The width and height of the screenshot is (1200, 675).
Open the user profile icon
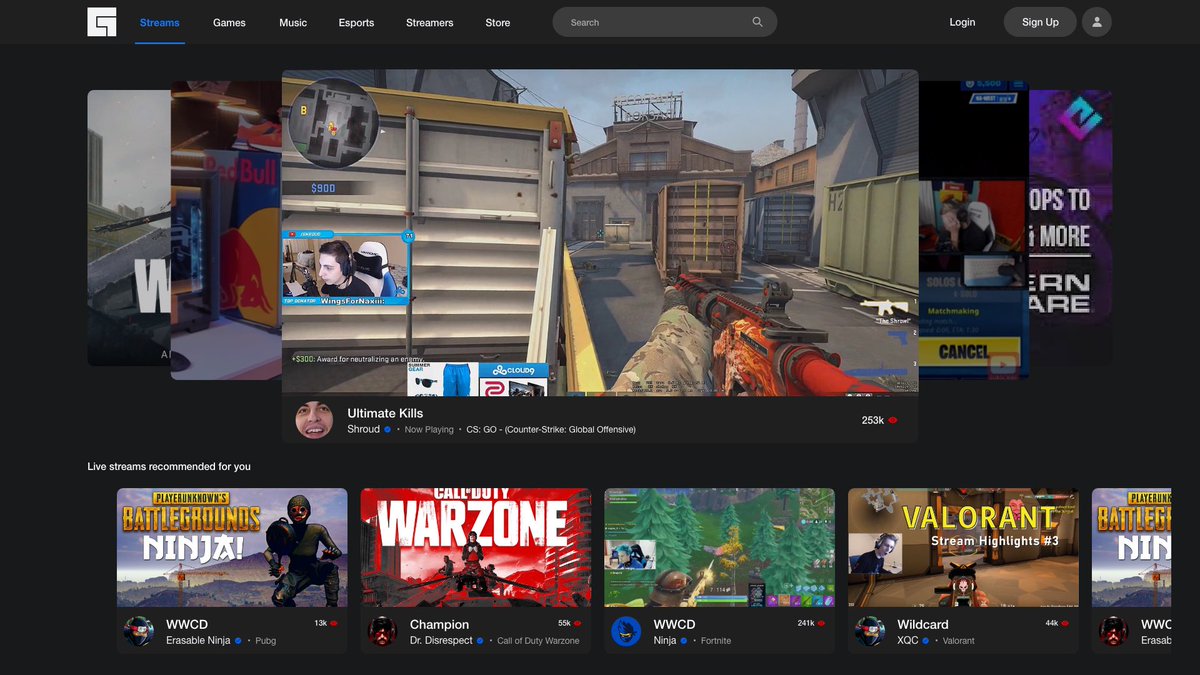coord(1097,22)
